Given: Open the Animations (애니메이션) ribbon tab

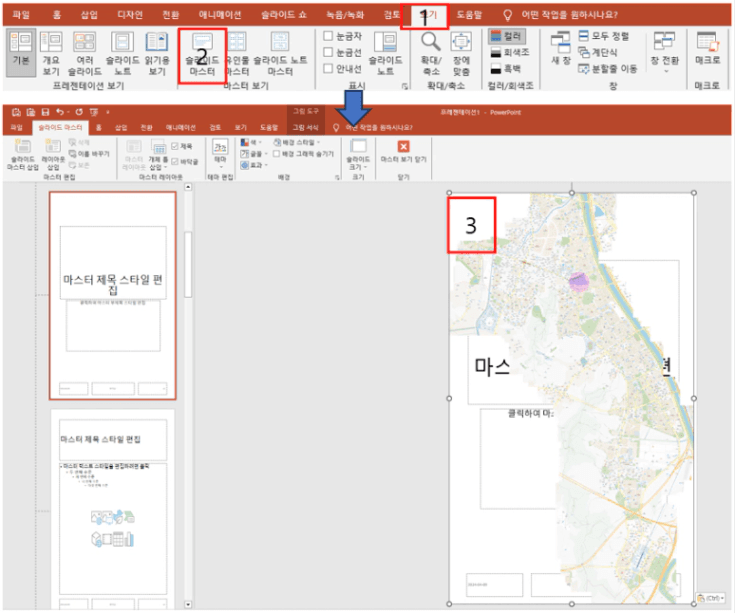Looking at the screenshot, I should click(229, 15).
